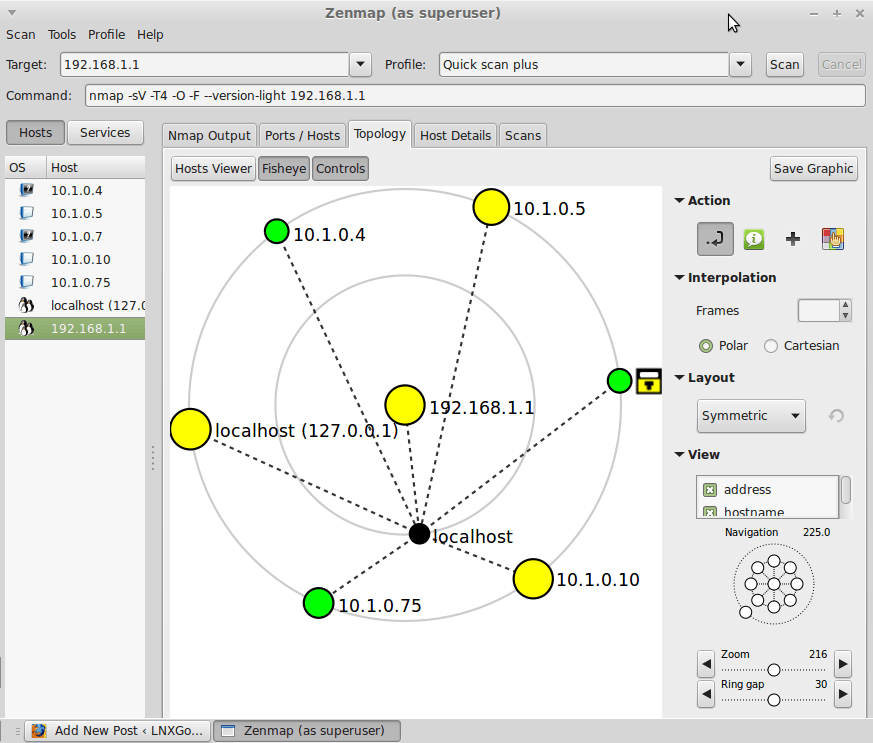
Task: Click the yellow padlock icon on topology
Action: pyautogui.click(x=649, y=381)
